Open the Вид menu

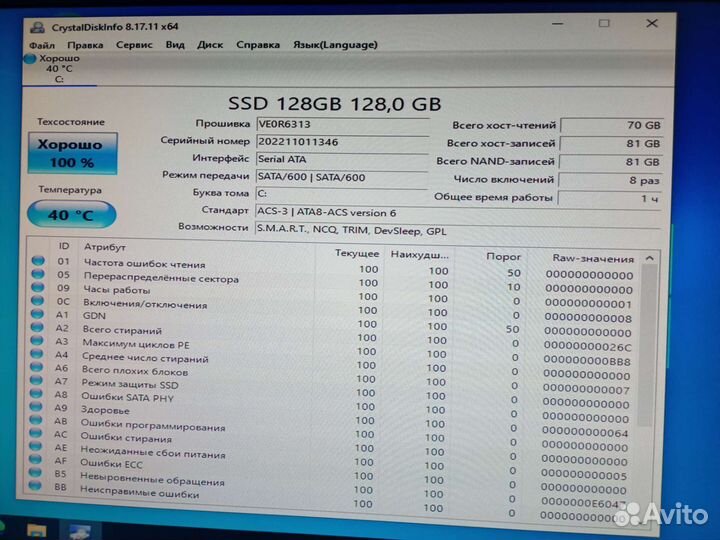pos(175,45)
